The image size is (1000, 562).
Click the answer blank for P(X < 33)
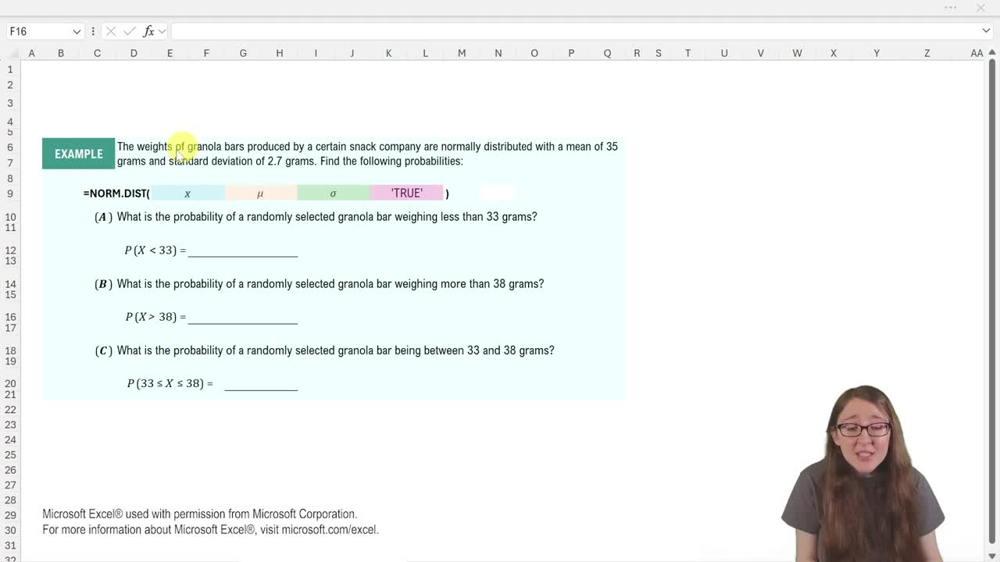[243, 251]
